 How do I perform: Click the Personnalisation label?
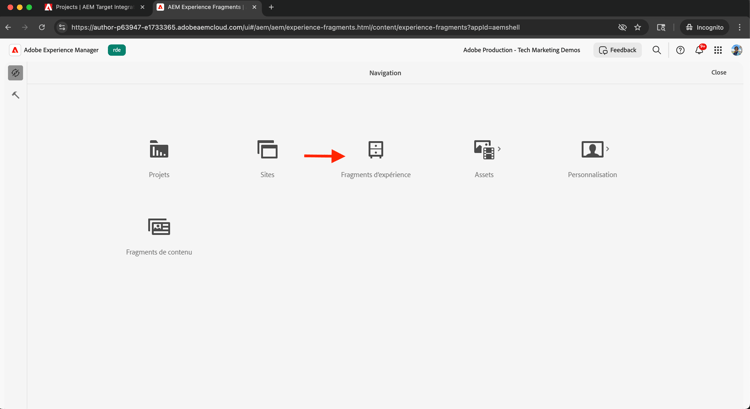point(592,175)
